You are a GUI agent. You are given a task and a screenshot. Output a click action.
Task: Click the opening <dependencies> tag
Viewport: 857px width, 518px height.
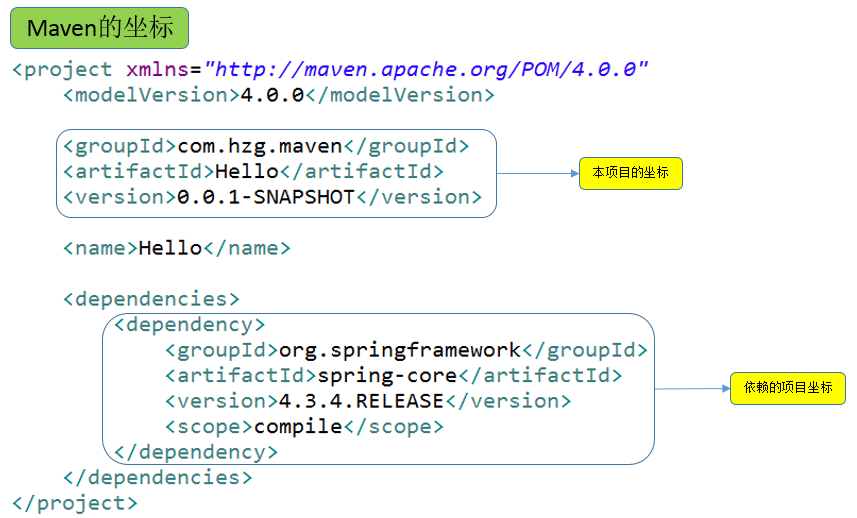click(x=151, y=299)
